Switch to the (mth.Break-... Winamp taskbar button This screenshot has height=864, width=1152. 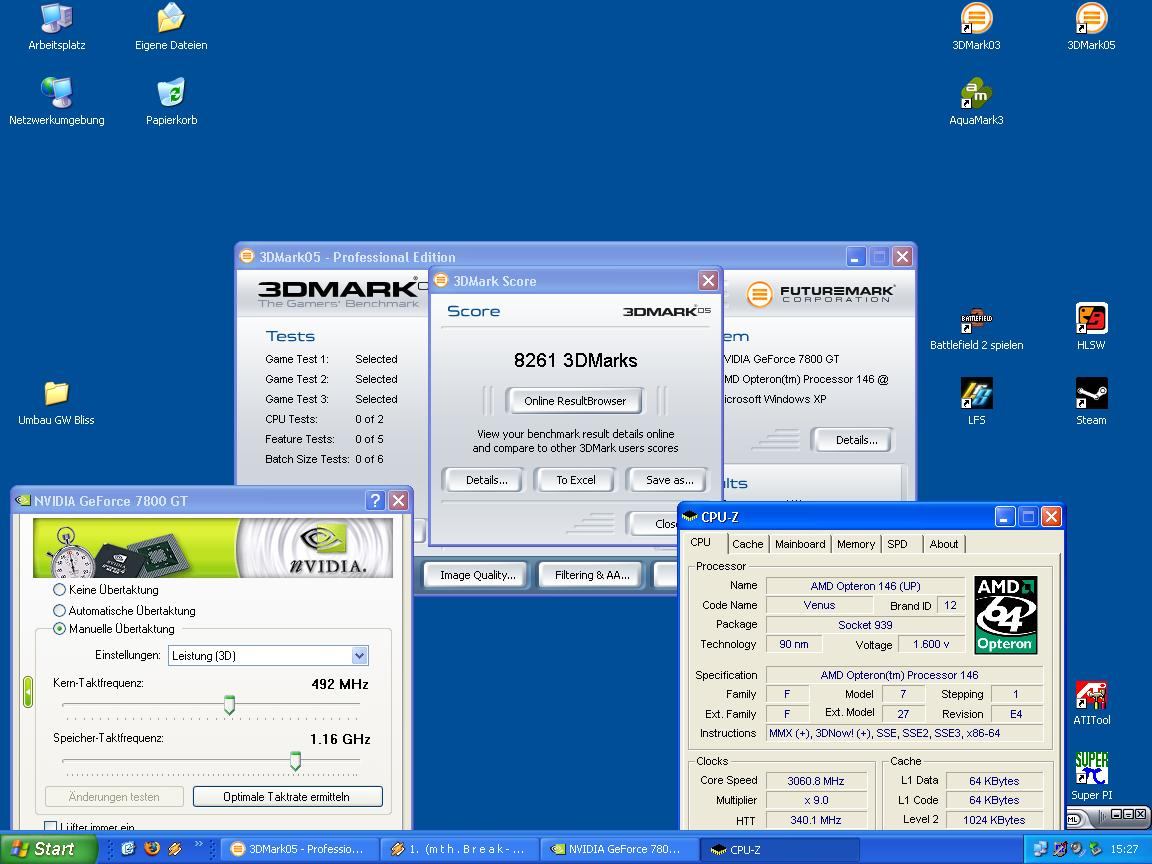(459, 849)
